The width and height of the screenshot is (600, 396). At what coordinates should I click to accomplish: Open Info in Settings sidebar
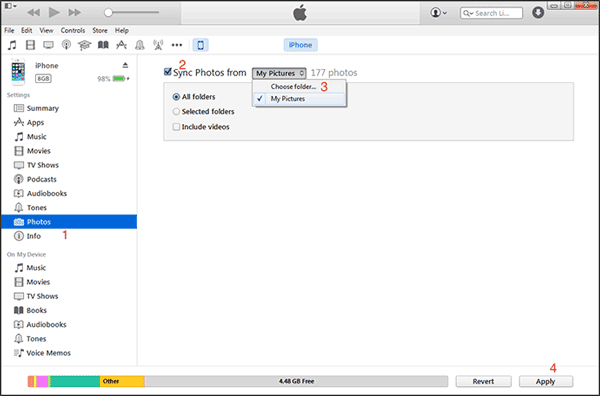tap(69, 236)
